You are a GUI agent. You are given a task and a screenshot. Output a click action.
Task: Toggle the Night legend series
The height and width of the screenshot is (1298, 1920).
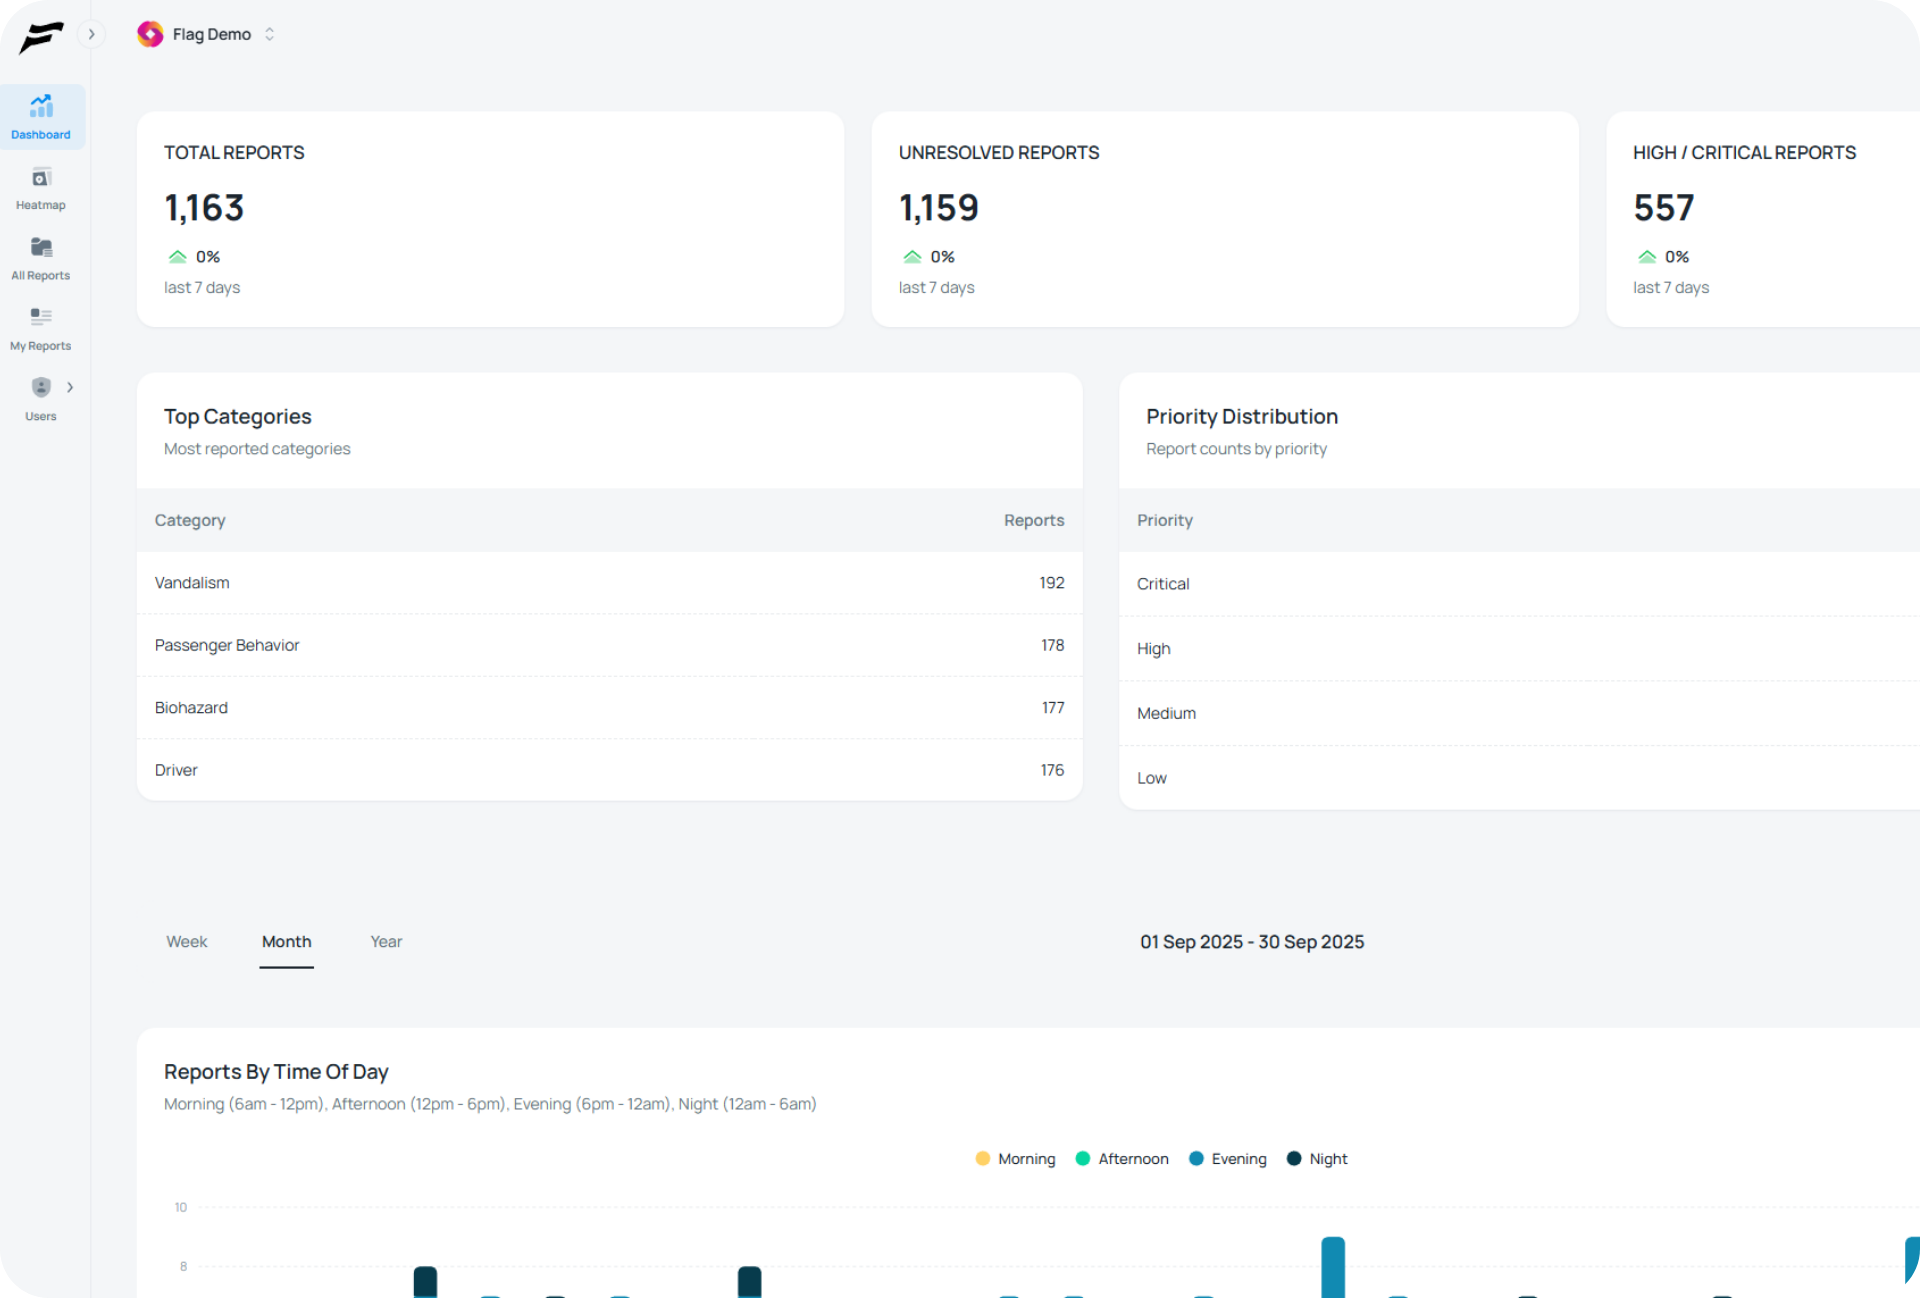[1327, 1159]
